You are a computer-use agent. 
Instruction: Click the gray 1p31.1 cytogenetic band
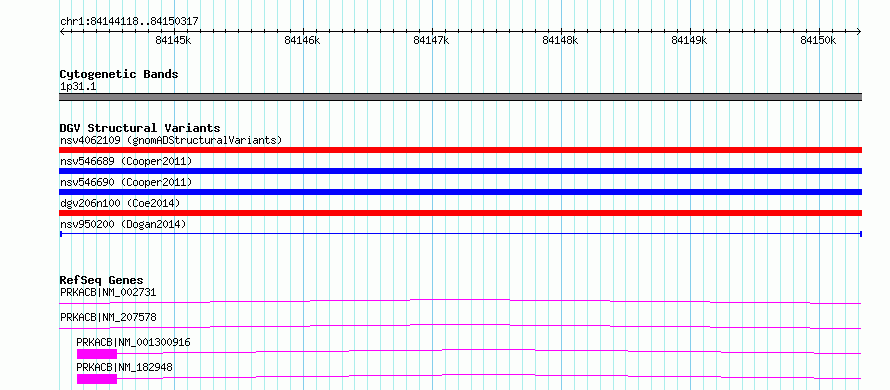pos(460,97)
